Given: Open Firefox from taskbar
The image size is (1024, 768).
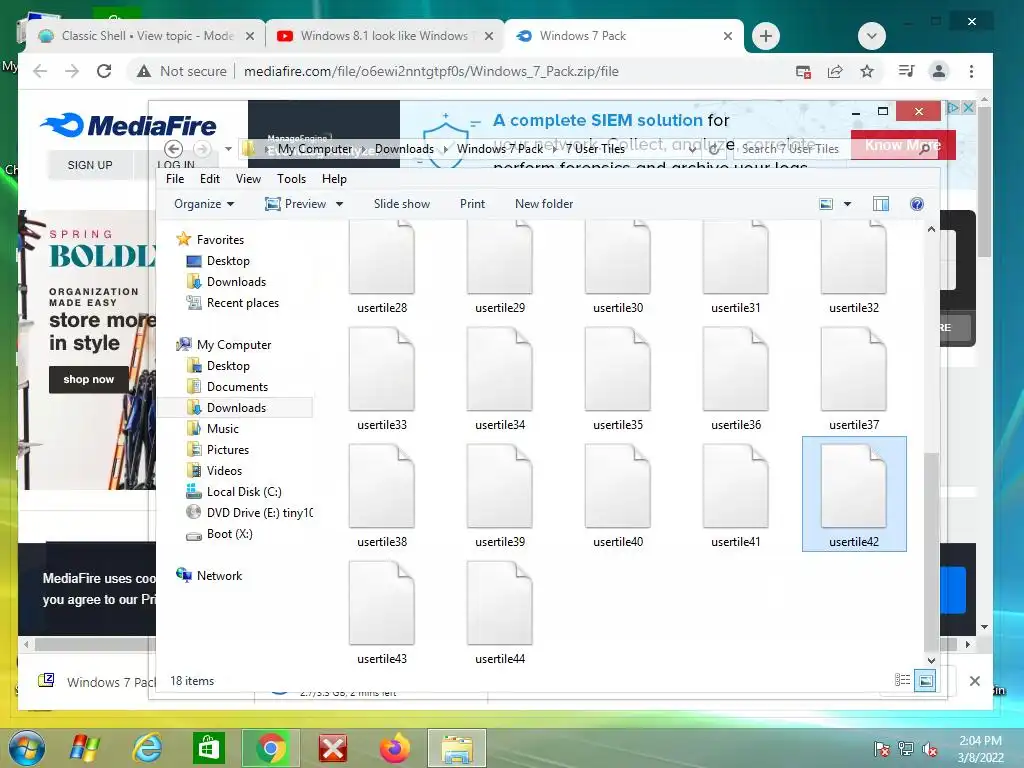Looking at the screenshot, I should [394, 748].
